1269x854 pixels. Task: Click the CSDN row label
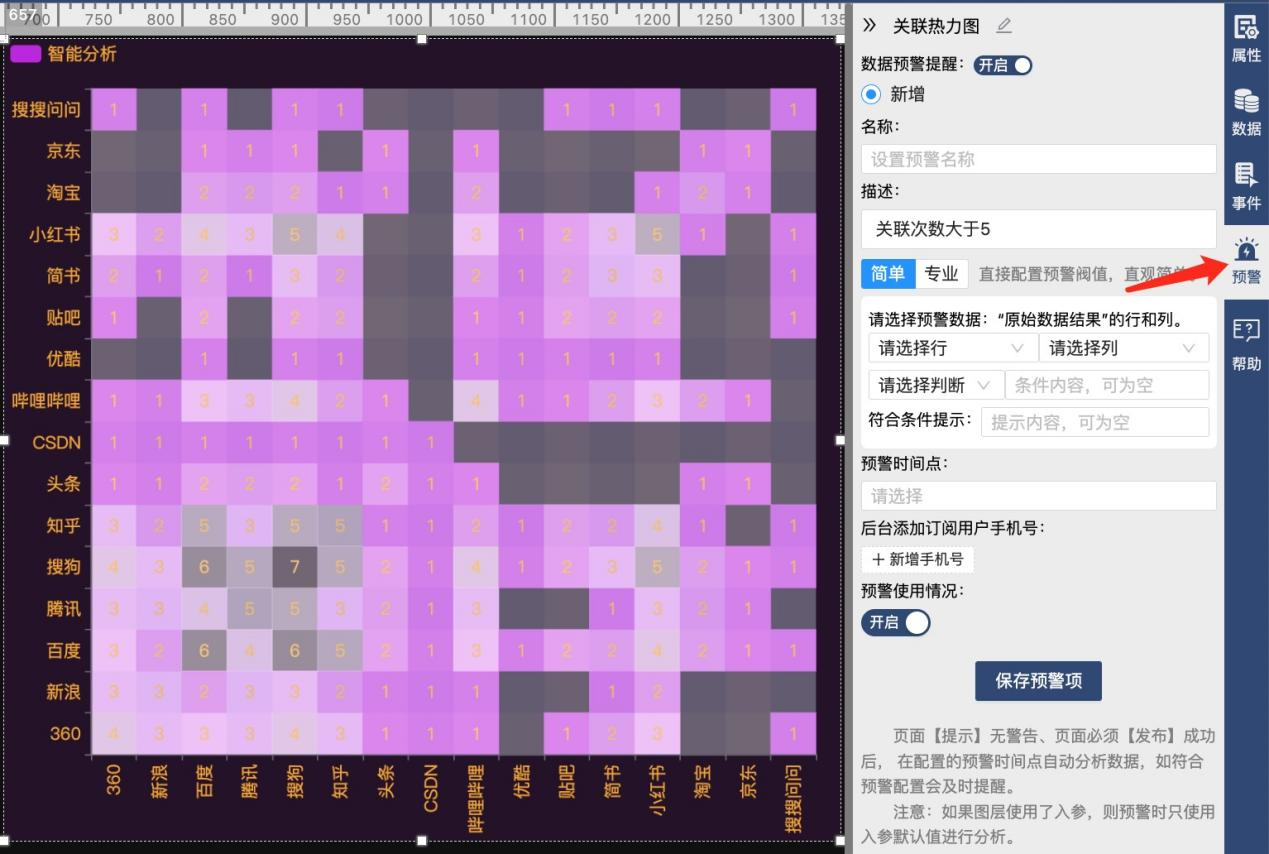(x=56, y=441)
